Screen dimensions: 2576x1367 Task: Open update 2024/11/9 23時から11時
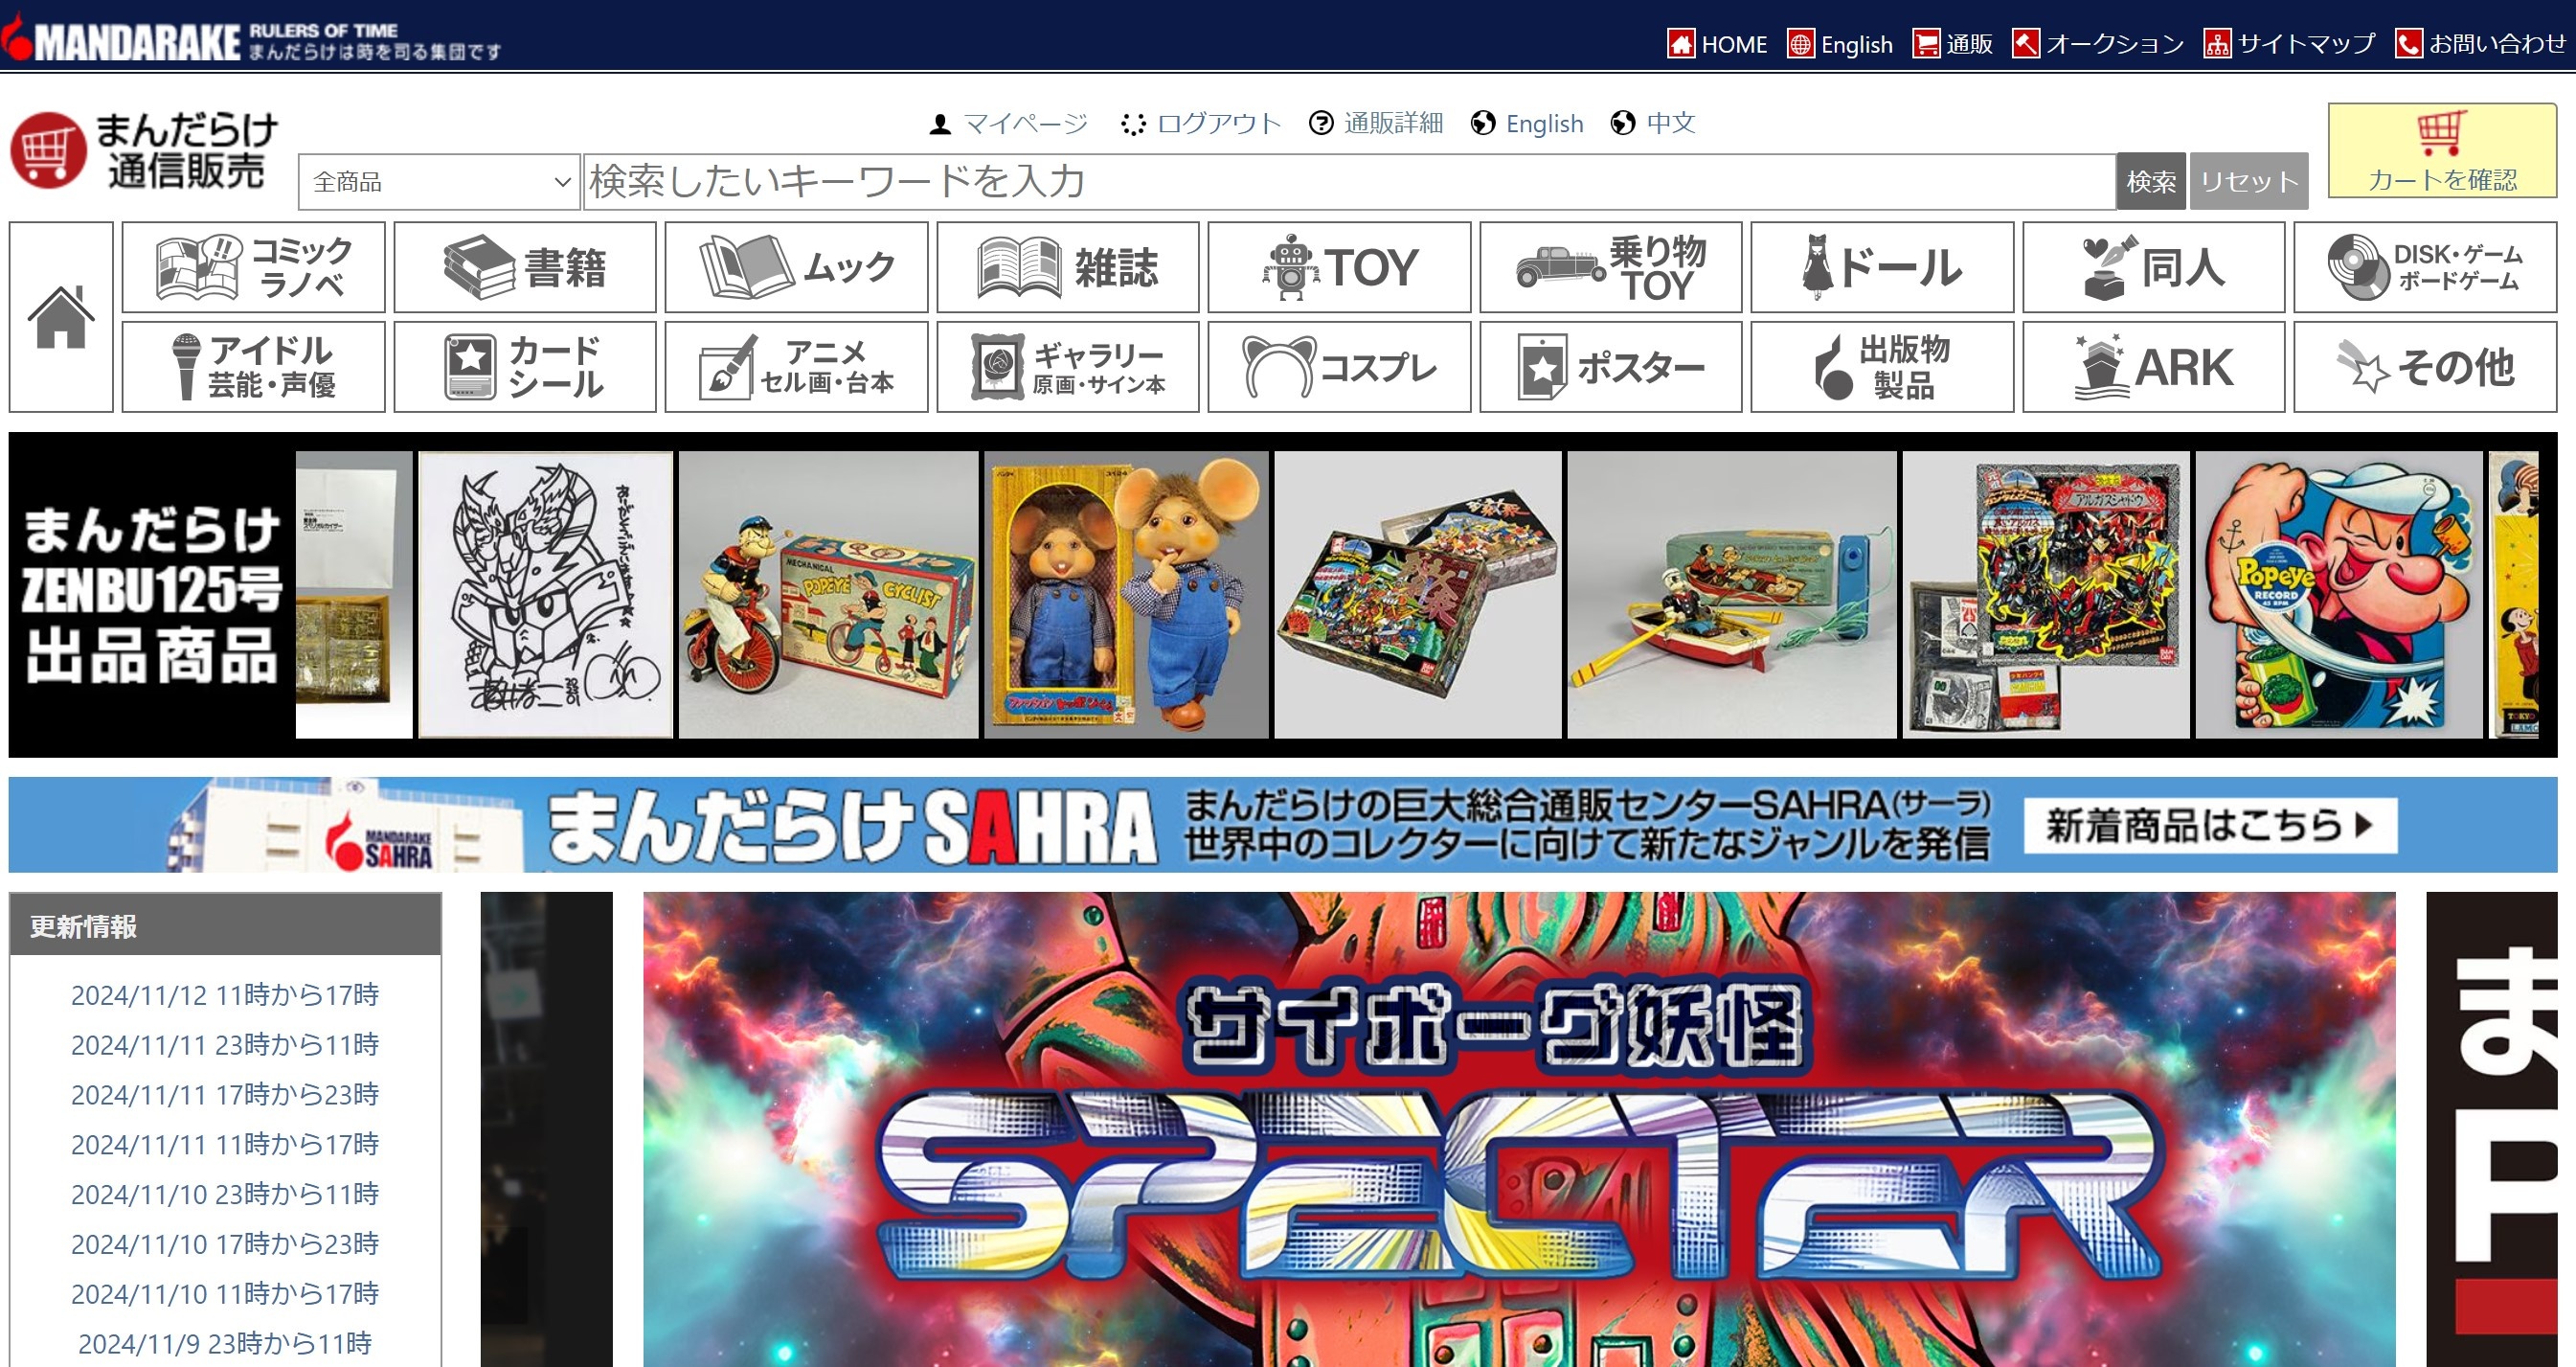(225, 1343)
